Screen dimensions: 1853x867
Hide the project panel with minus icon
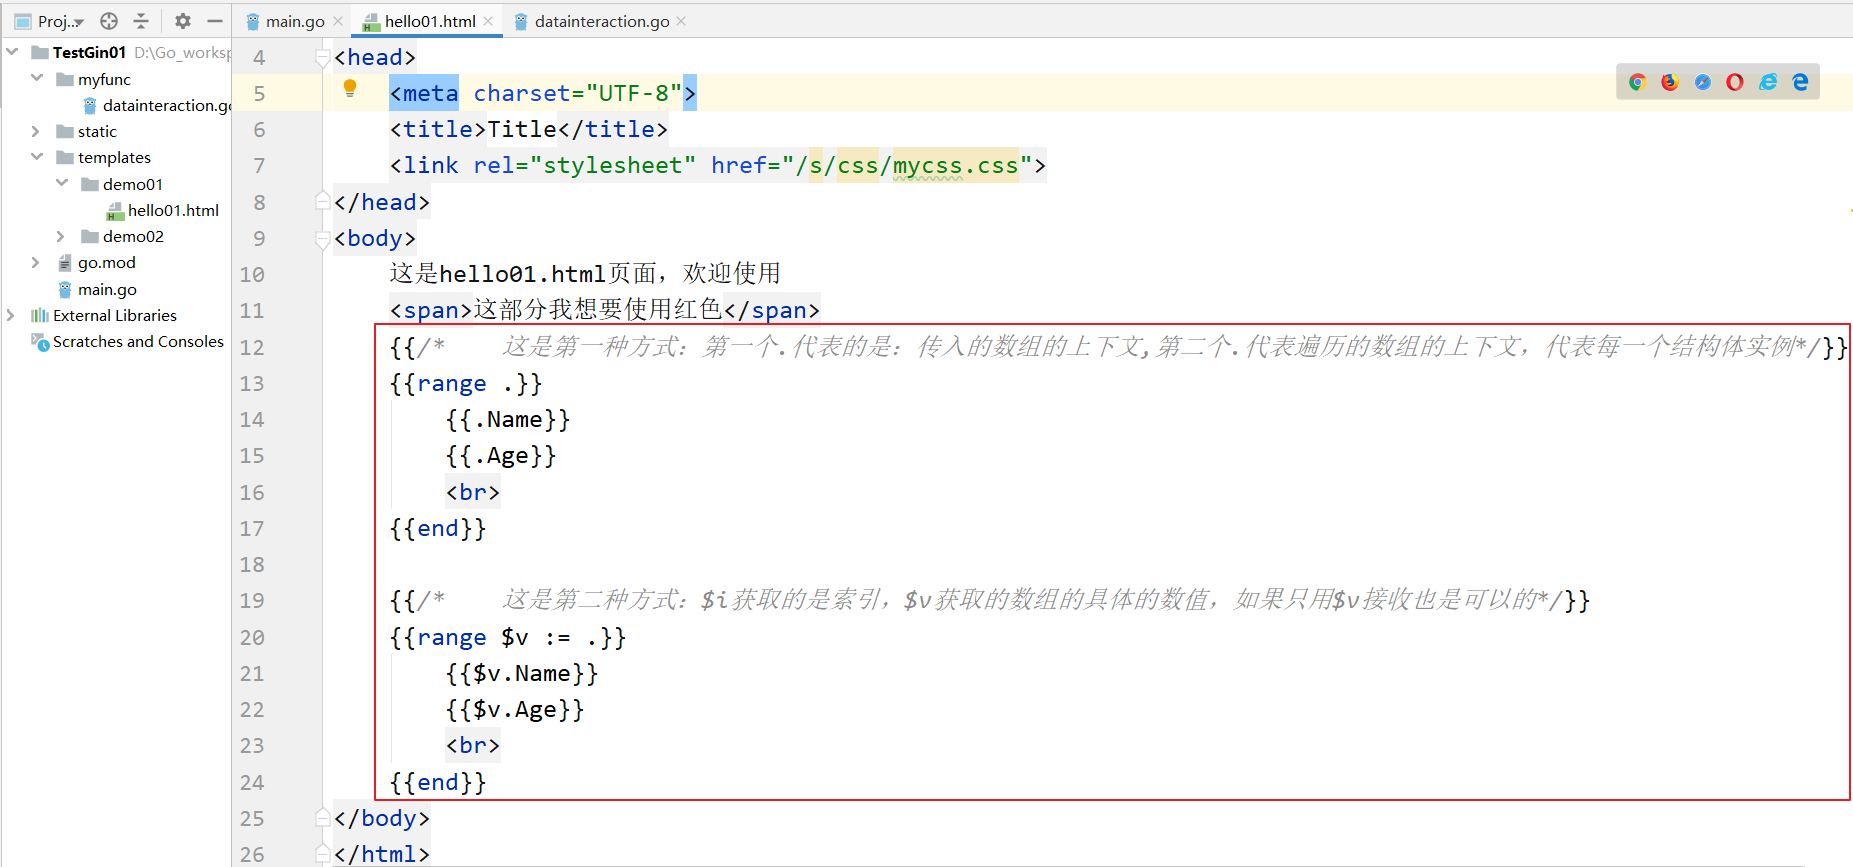[215, 21]
